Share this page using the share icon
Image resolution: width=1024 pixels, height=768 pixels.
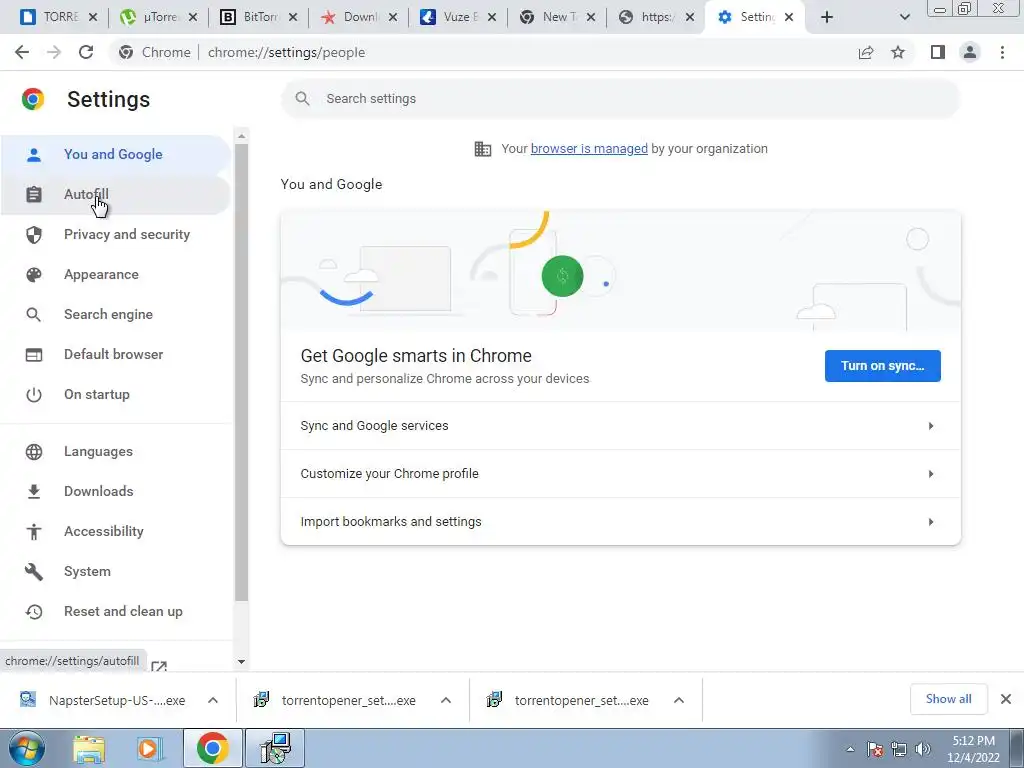[x=866, y=52]
